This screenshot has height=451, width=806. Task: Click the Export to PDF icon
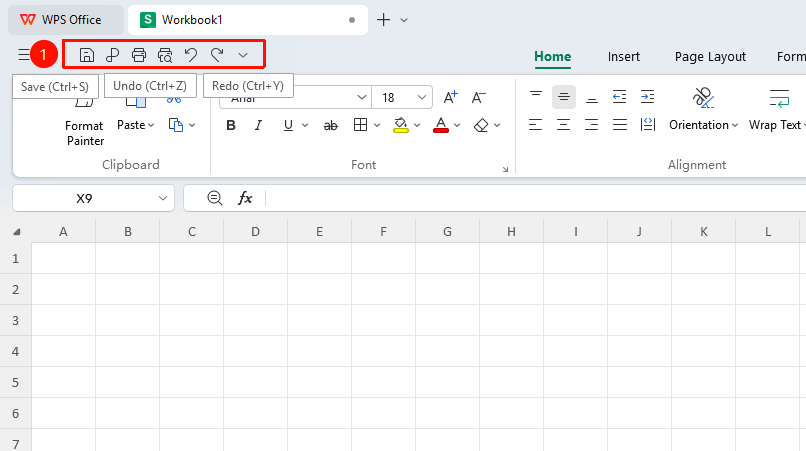pyautogui.click(x=112, y=55)
